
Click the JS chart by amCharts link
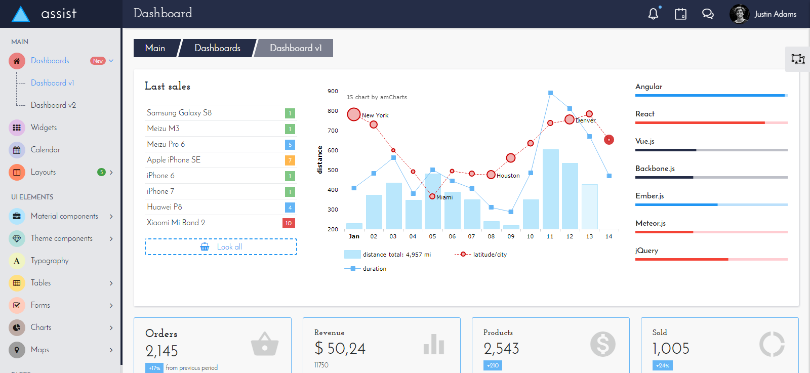click(x=377, y=97)
